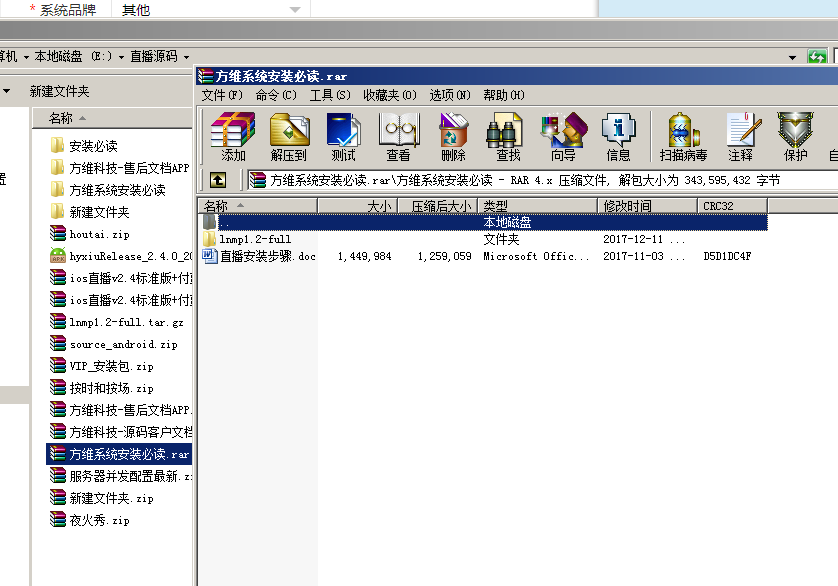Sort archive list by 大小 column
Screen dimensions: 838x586
coord(358,206)
